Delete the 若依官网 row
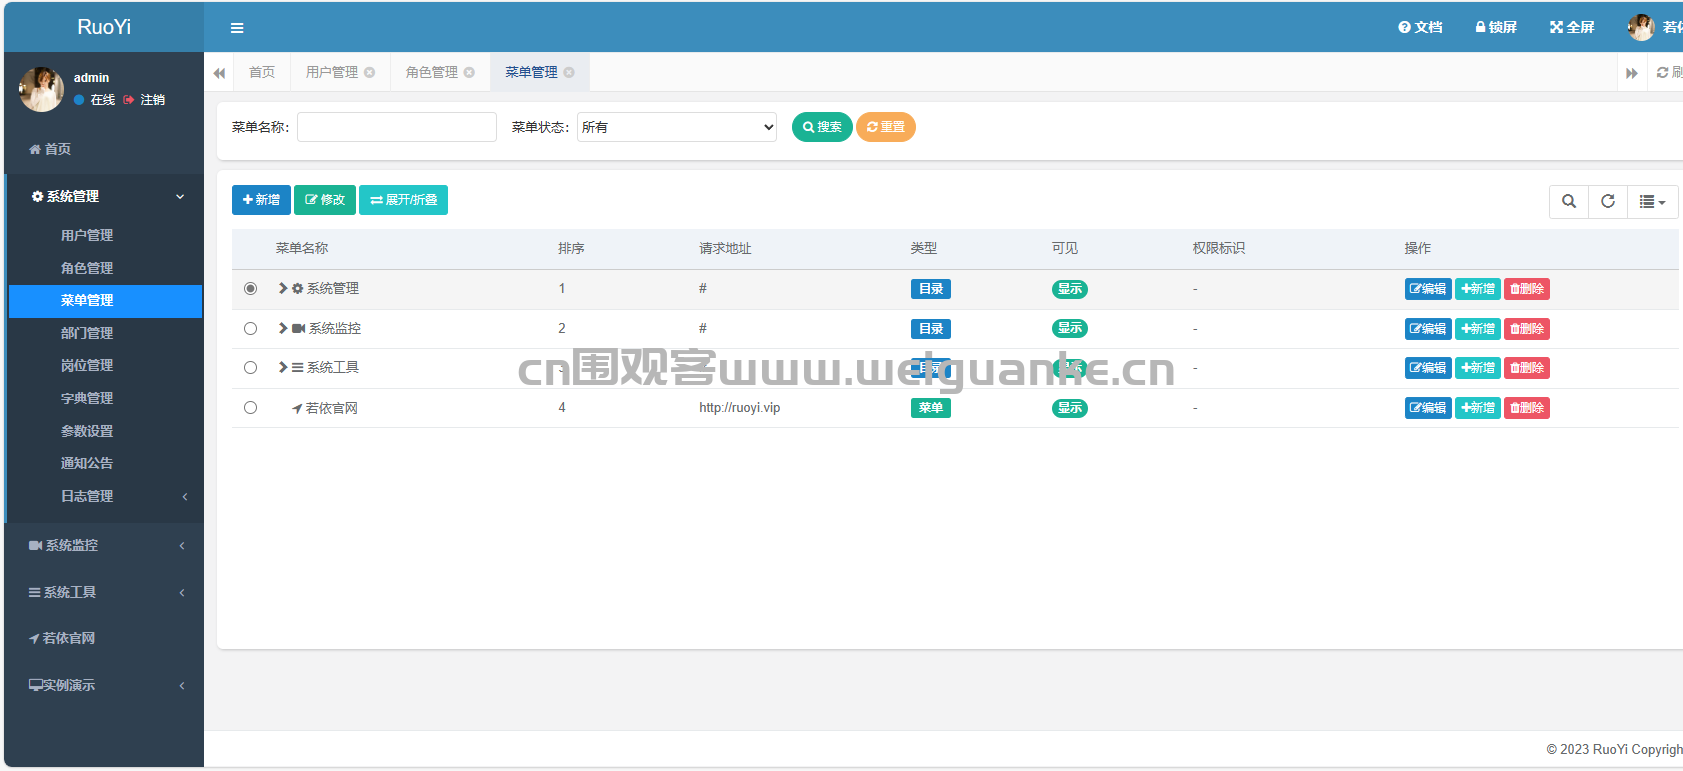 1527,408
